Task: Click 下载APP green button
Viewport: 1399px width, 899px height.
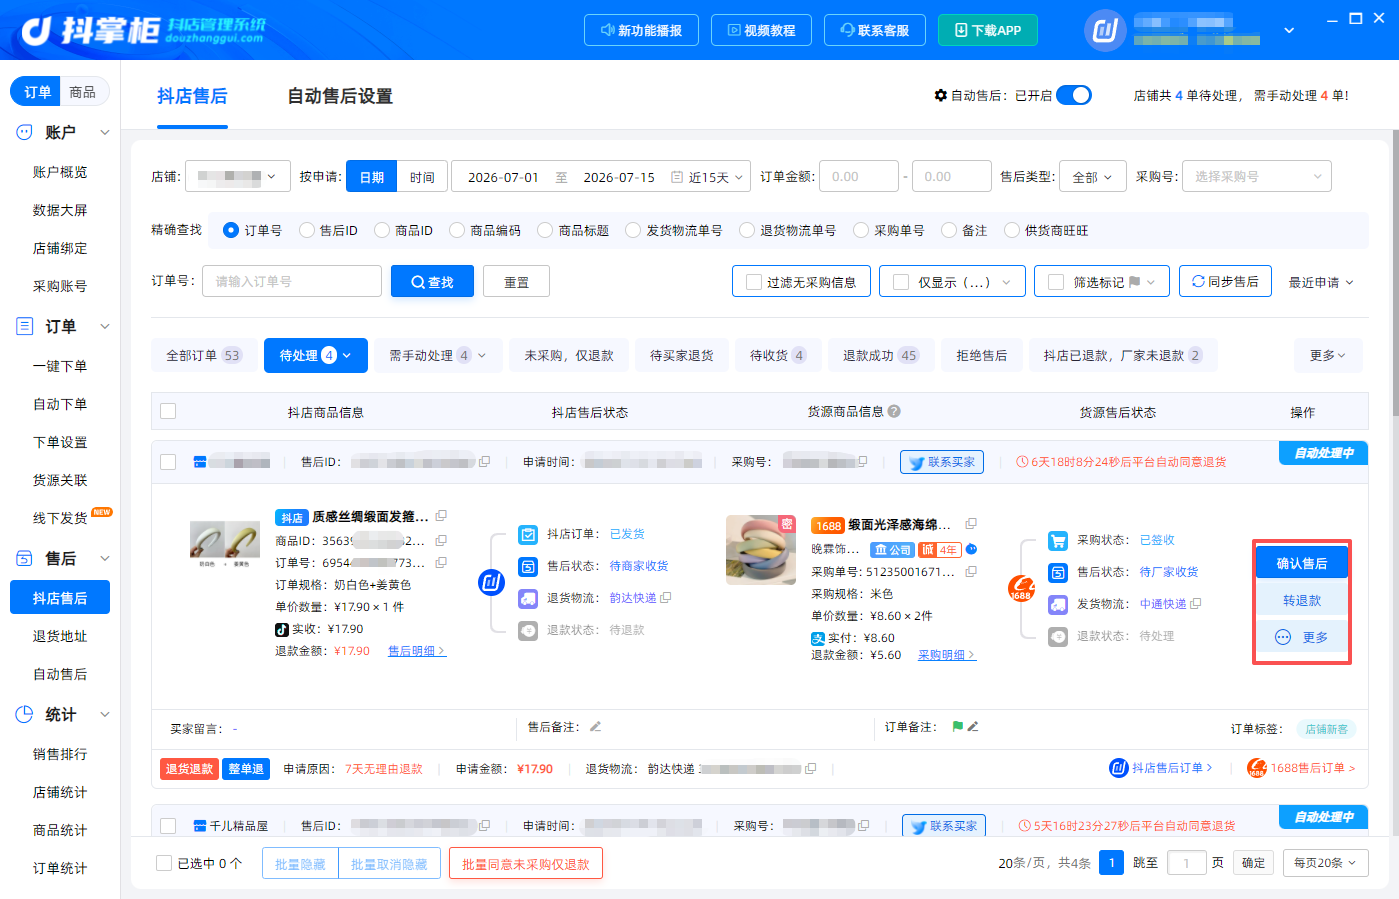Action: (988, 30)
